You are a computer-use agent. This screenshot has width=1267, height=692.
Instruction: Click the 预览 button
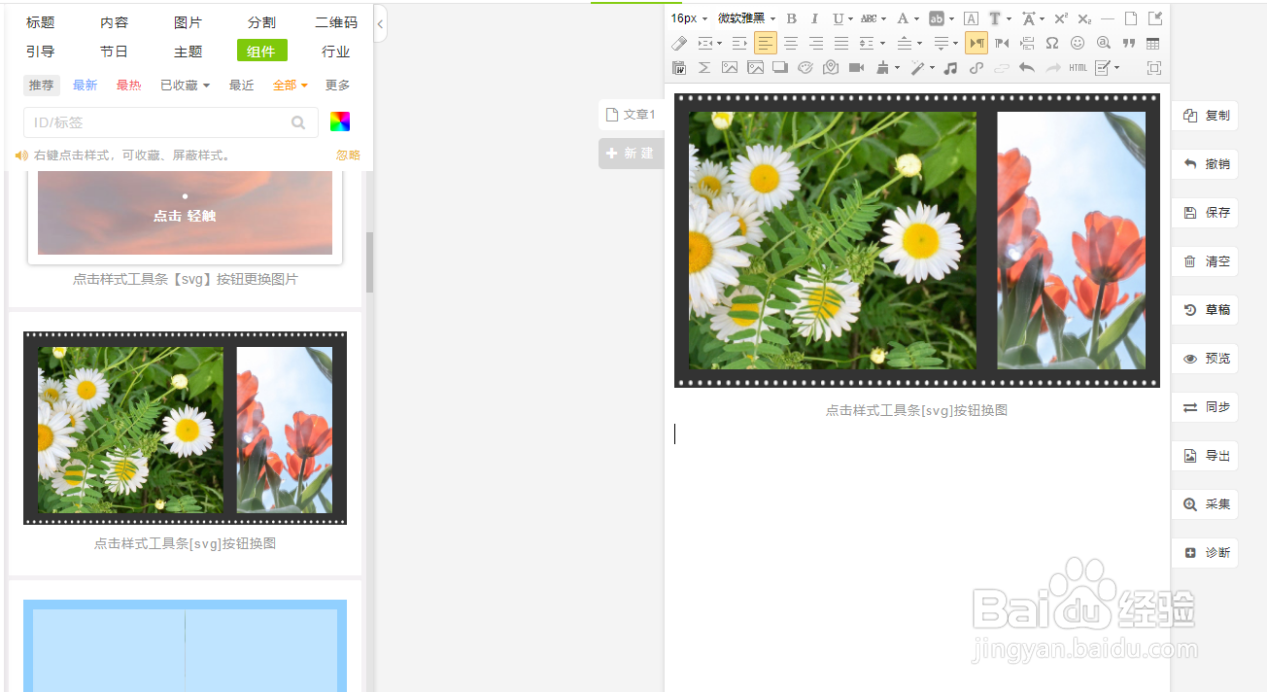click(1205, 359)
